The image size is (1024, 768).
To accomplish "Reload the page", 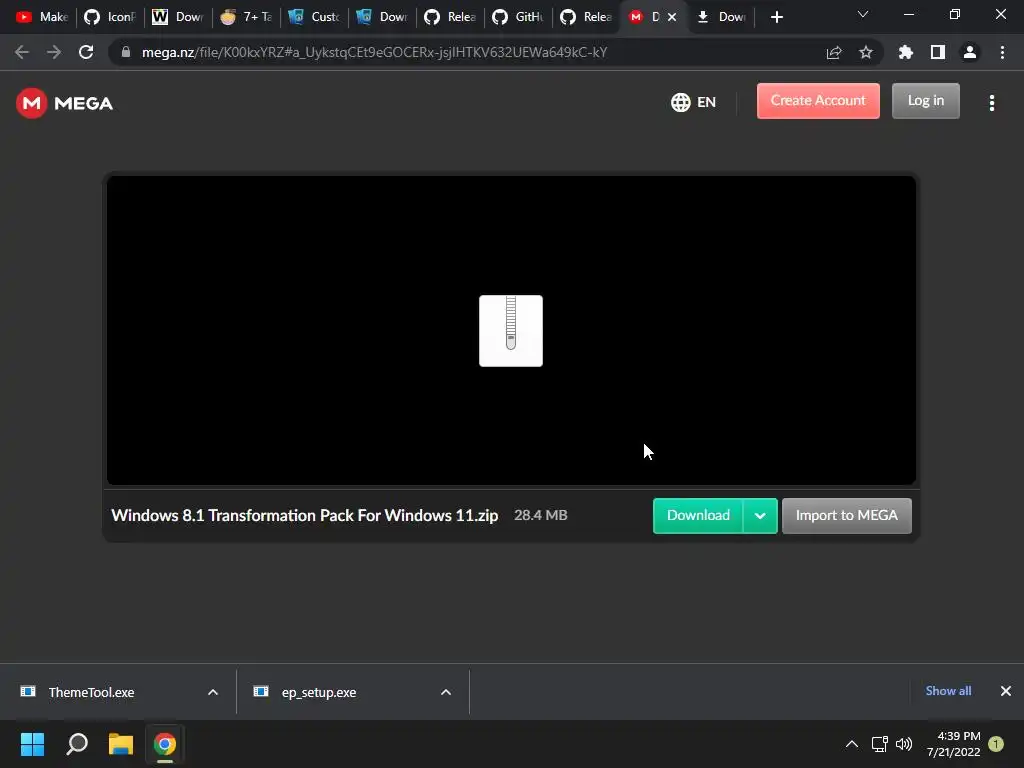I will [x=86, y=52].
